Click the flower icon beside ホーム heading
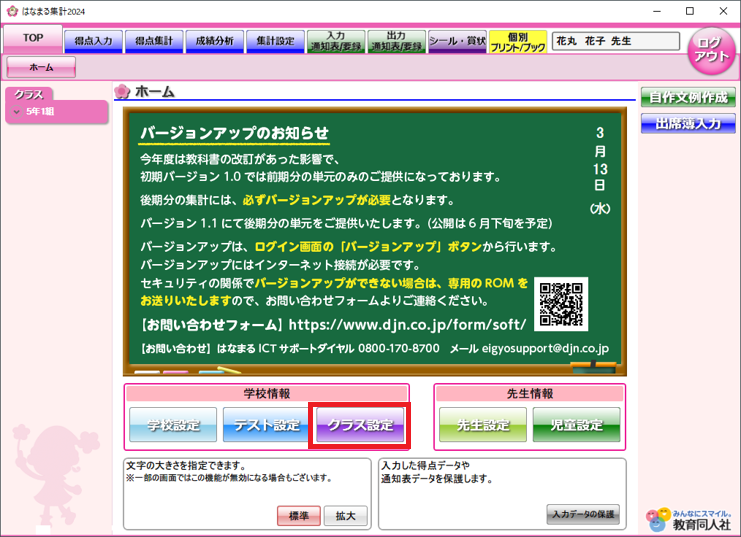741x537 pixels. pos(122,91)
